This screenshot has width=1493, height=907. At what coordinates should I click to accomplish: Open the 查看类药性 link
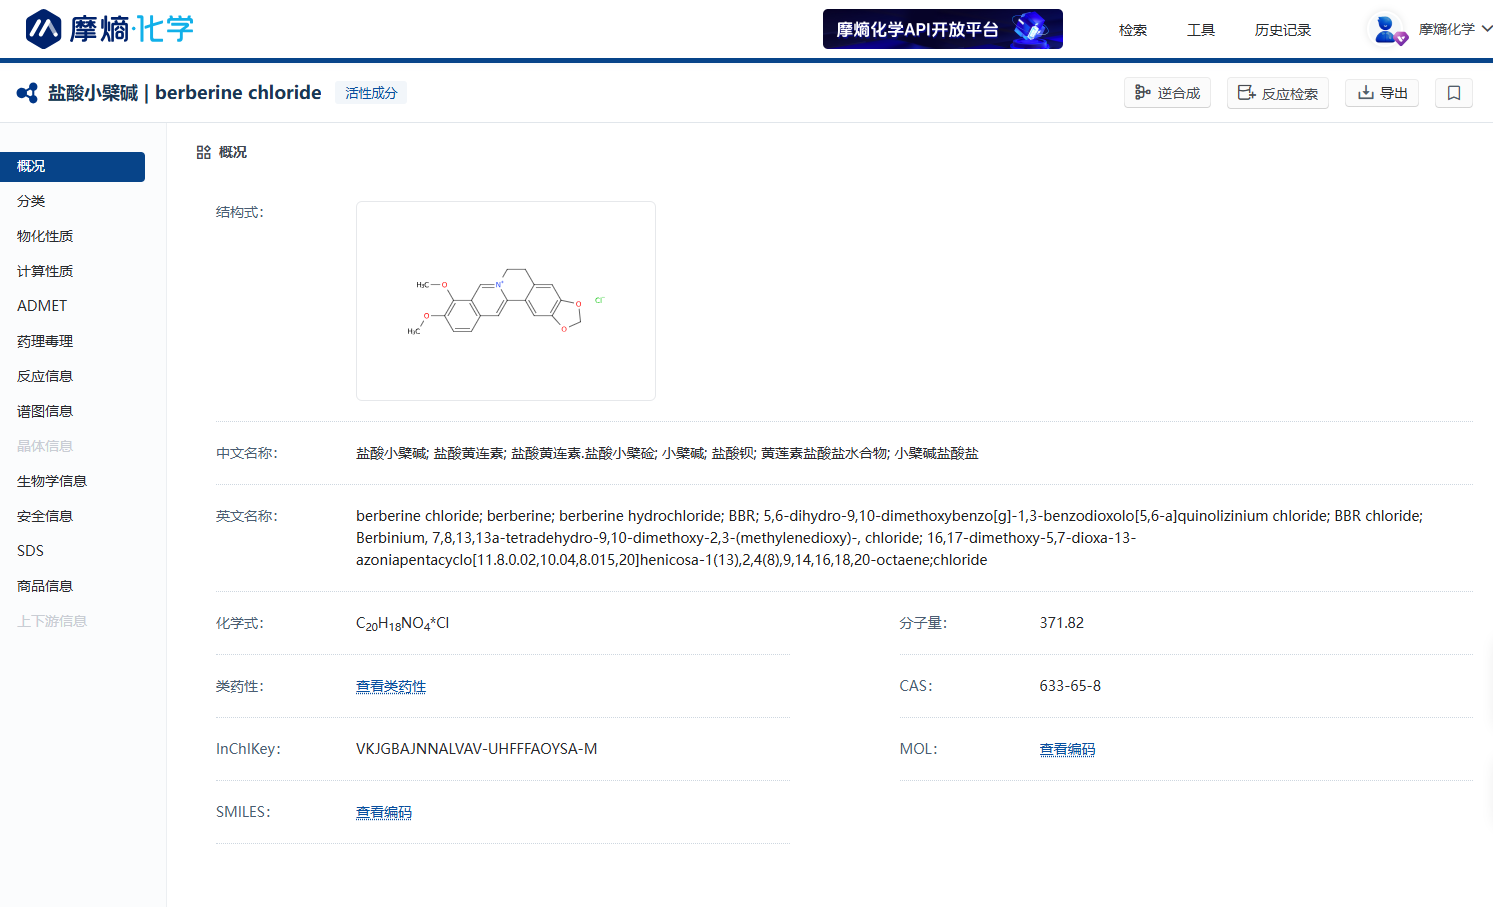391,686
